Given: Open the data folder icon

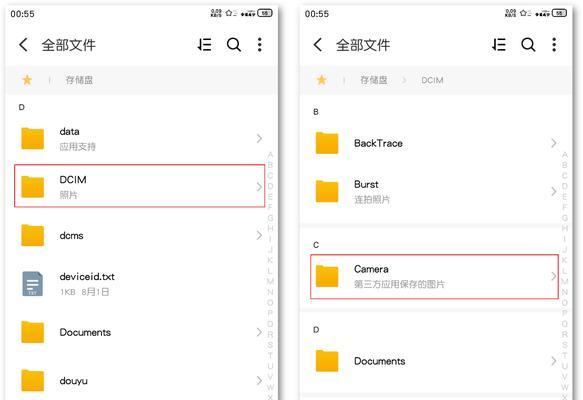Looking at the screenshot, I should 33,138.
